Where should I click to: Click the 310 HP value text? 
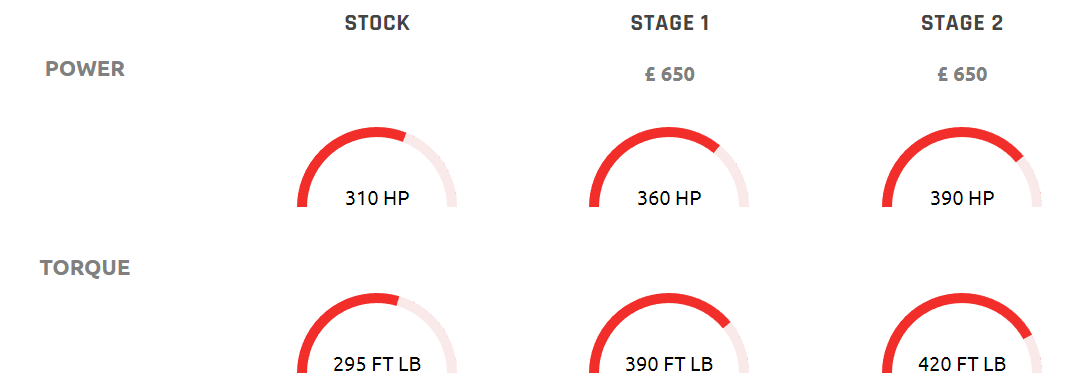click(x=377, y=198)
